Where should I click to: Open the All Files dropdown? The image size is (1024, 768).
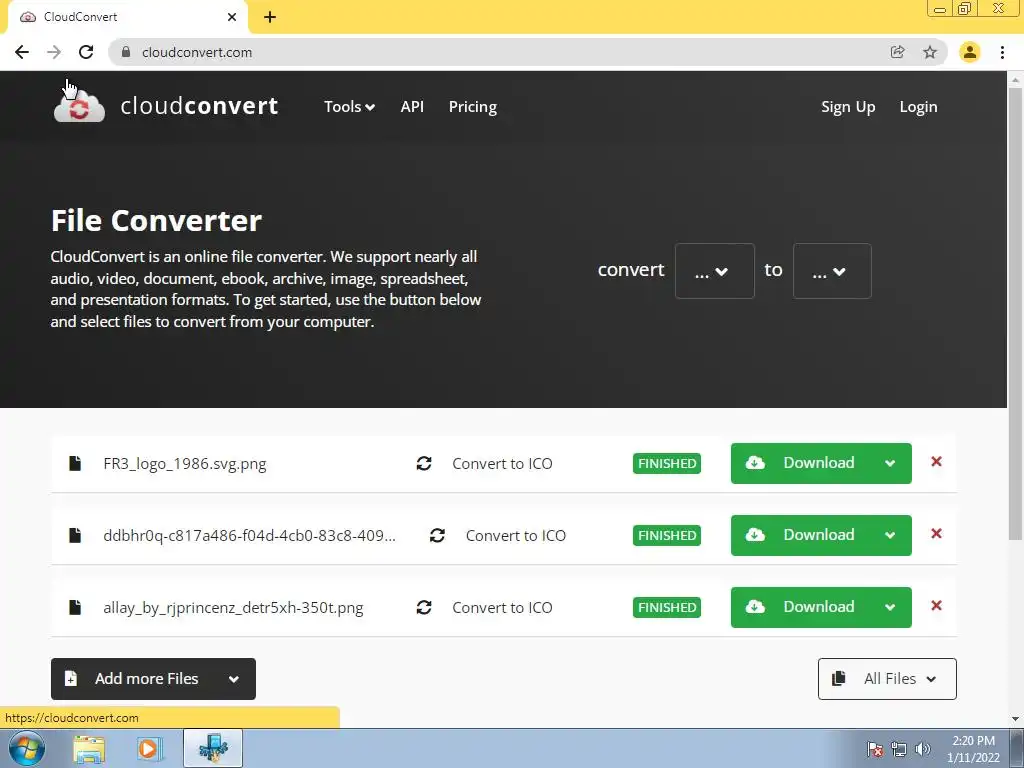click(x=887, y=679)
